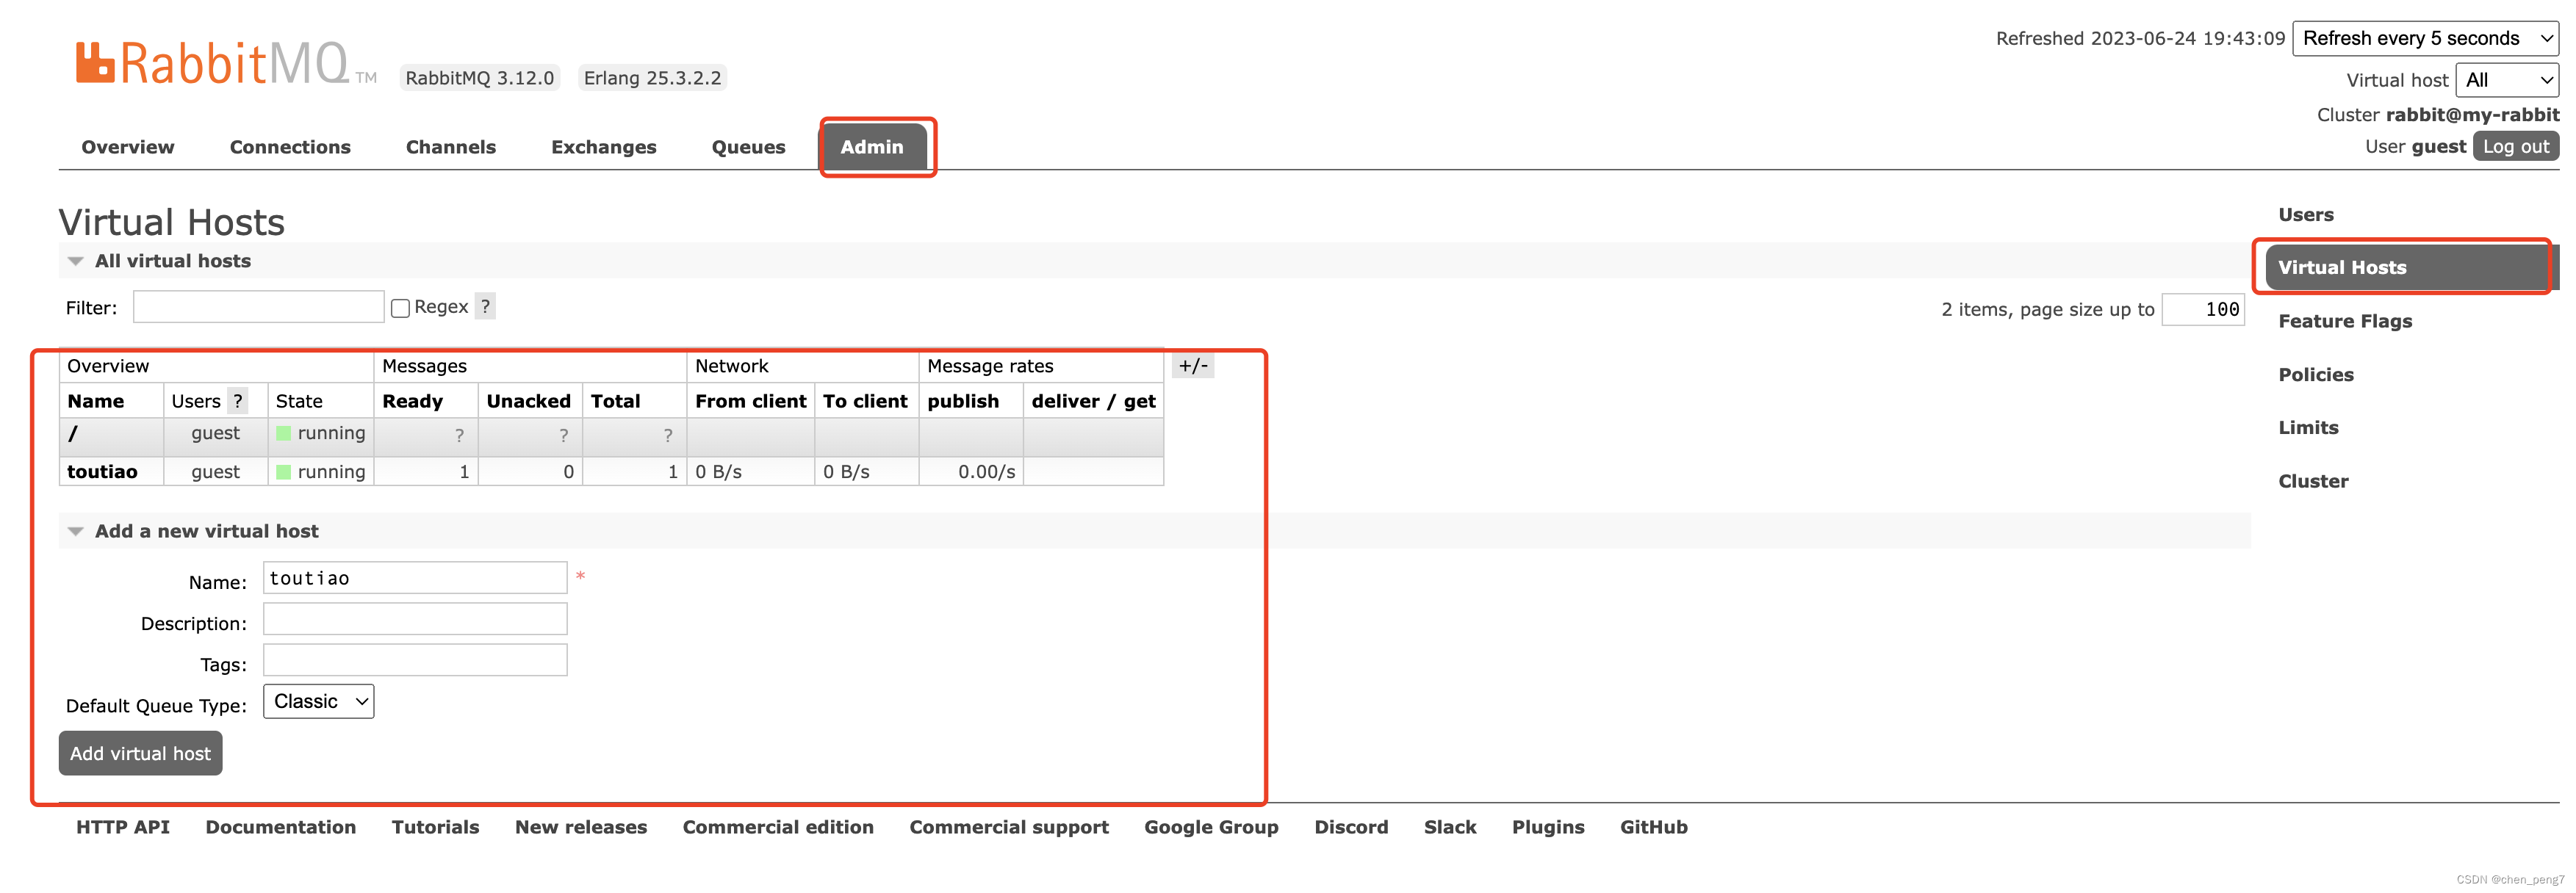
Task: Switch to the Exchanges tab
Action: pyautogui.click(x=604, y=147)
